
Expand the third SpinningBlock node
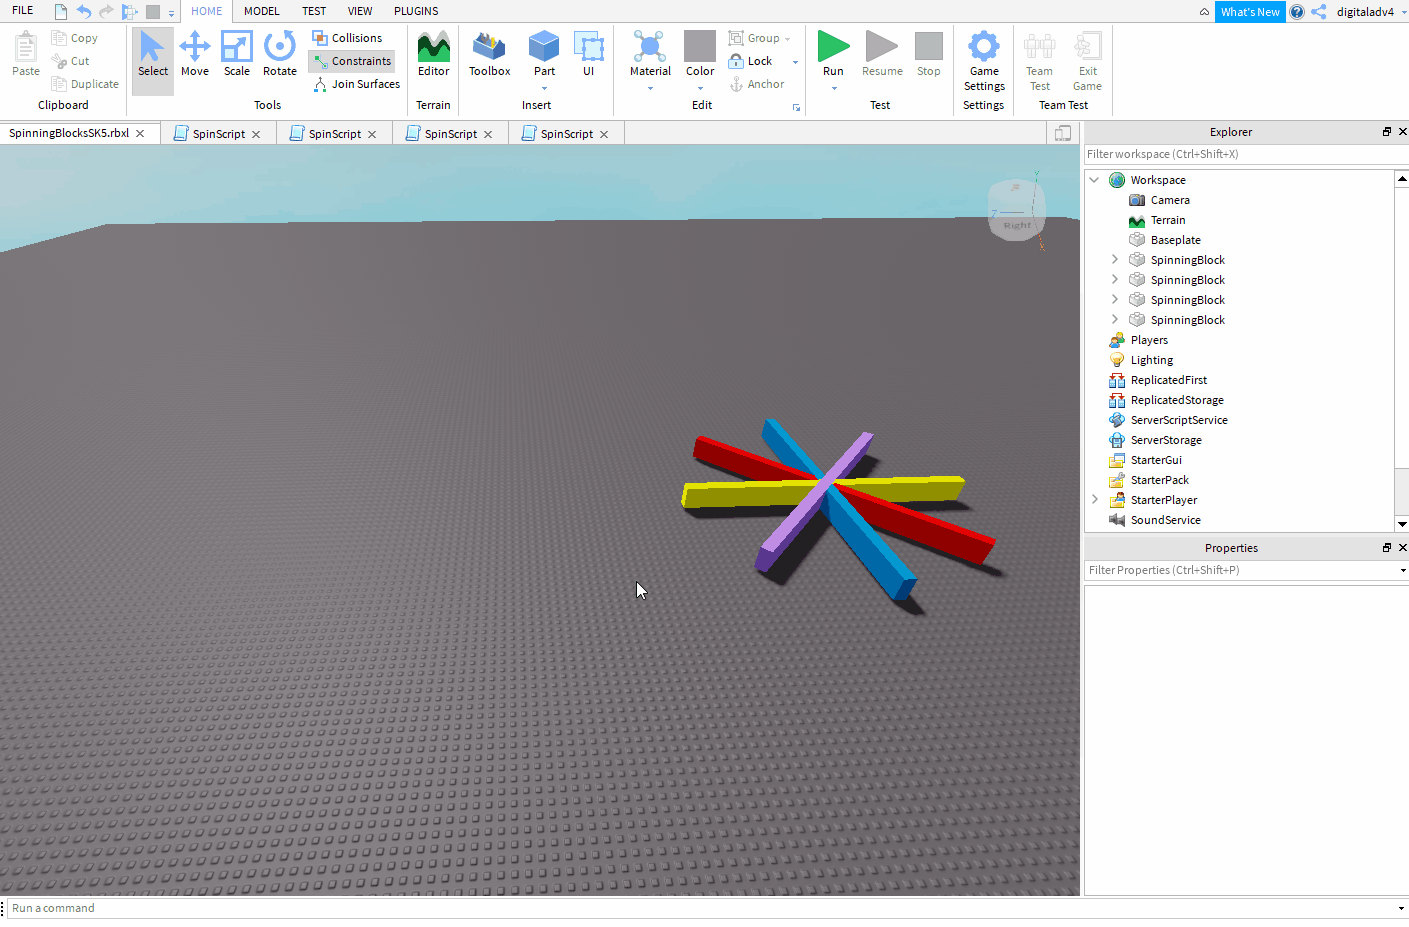pyautogui.click(x=1115, y=300)
